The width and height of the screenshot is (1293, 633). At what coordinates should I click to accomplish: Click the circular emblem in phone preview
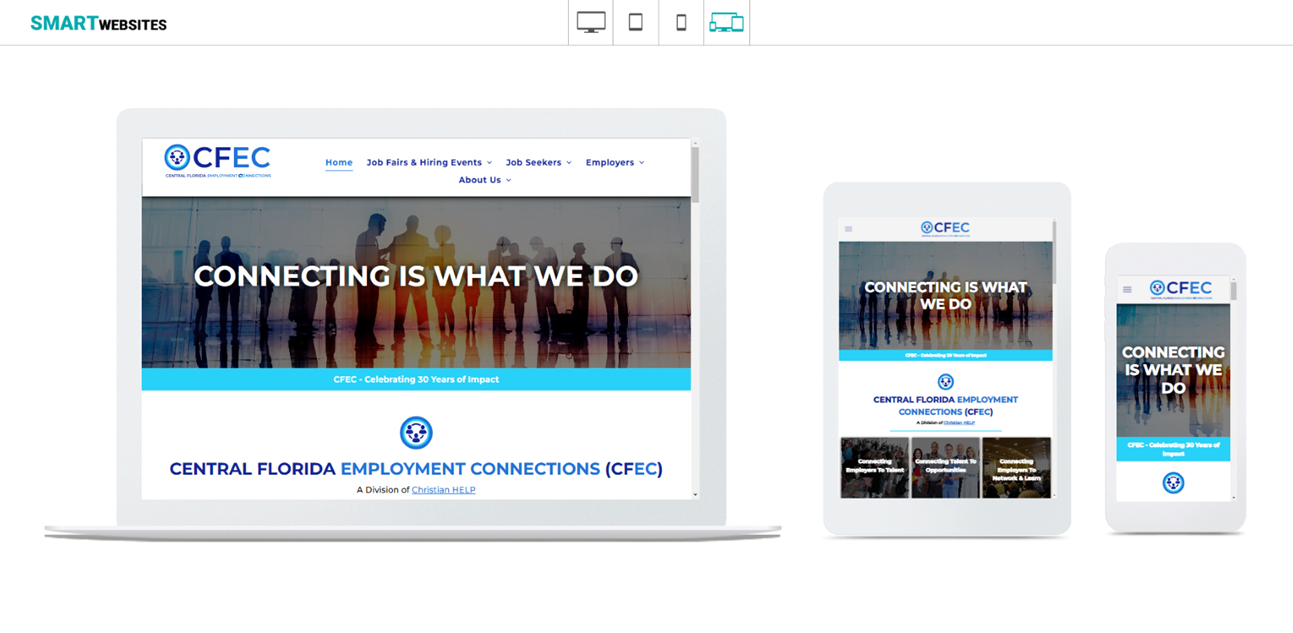coord(1173,483)
